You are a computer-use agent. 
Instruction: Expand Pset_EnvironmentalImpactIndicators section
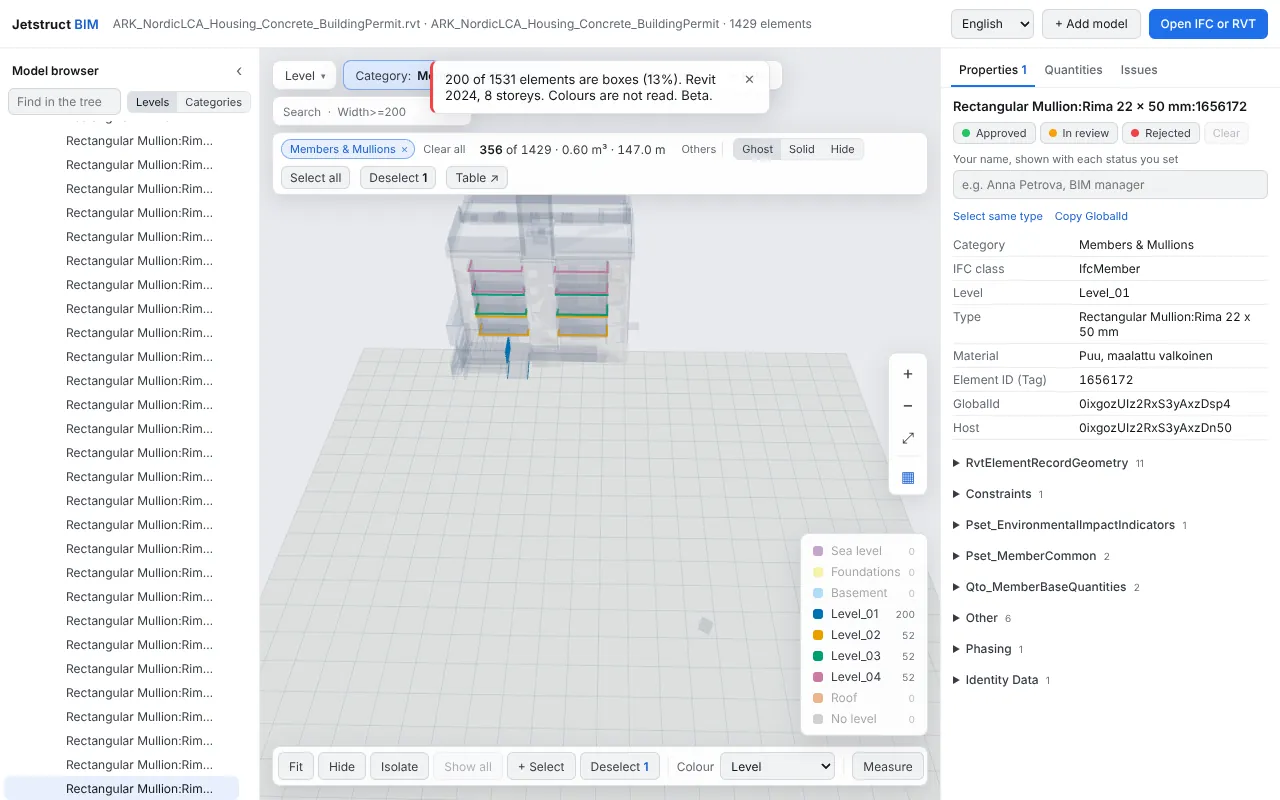[1070, 525]
